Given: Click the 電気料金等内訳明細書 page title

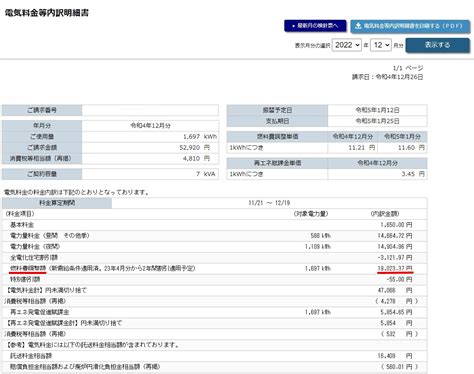Looking at the screenshot, I should pos(47,13).
